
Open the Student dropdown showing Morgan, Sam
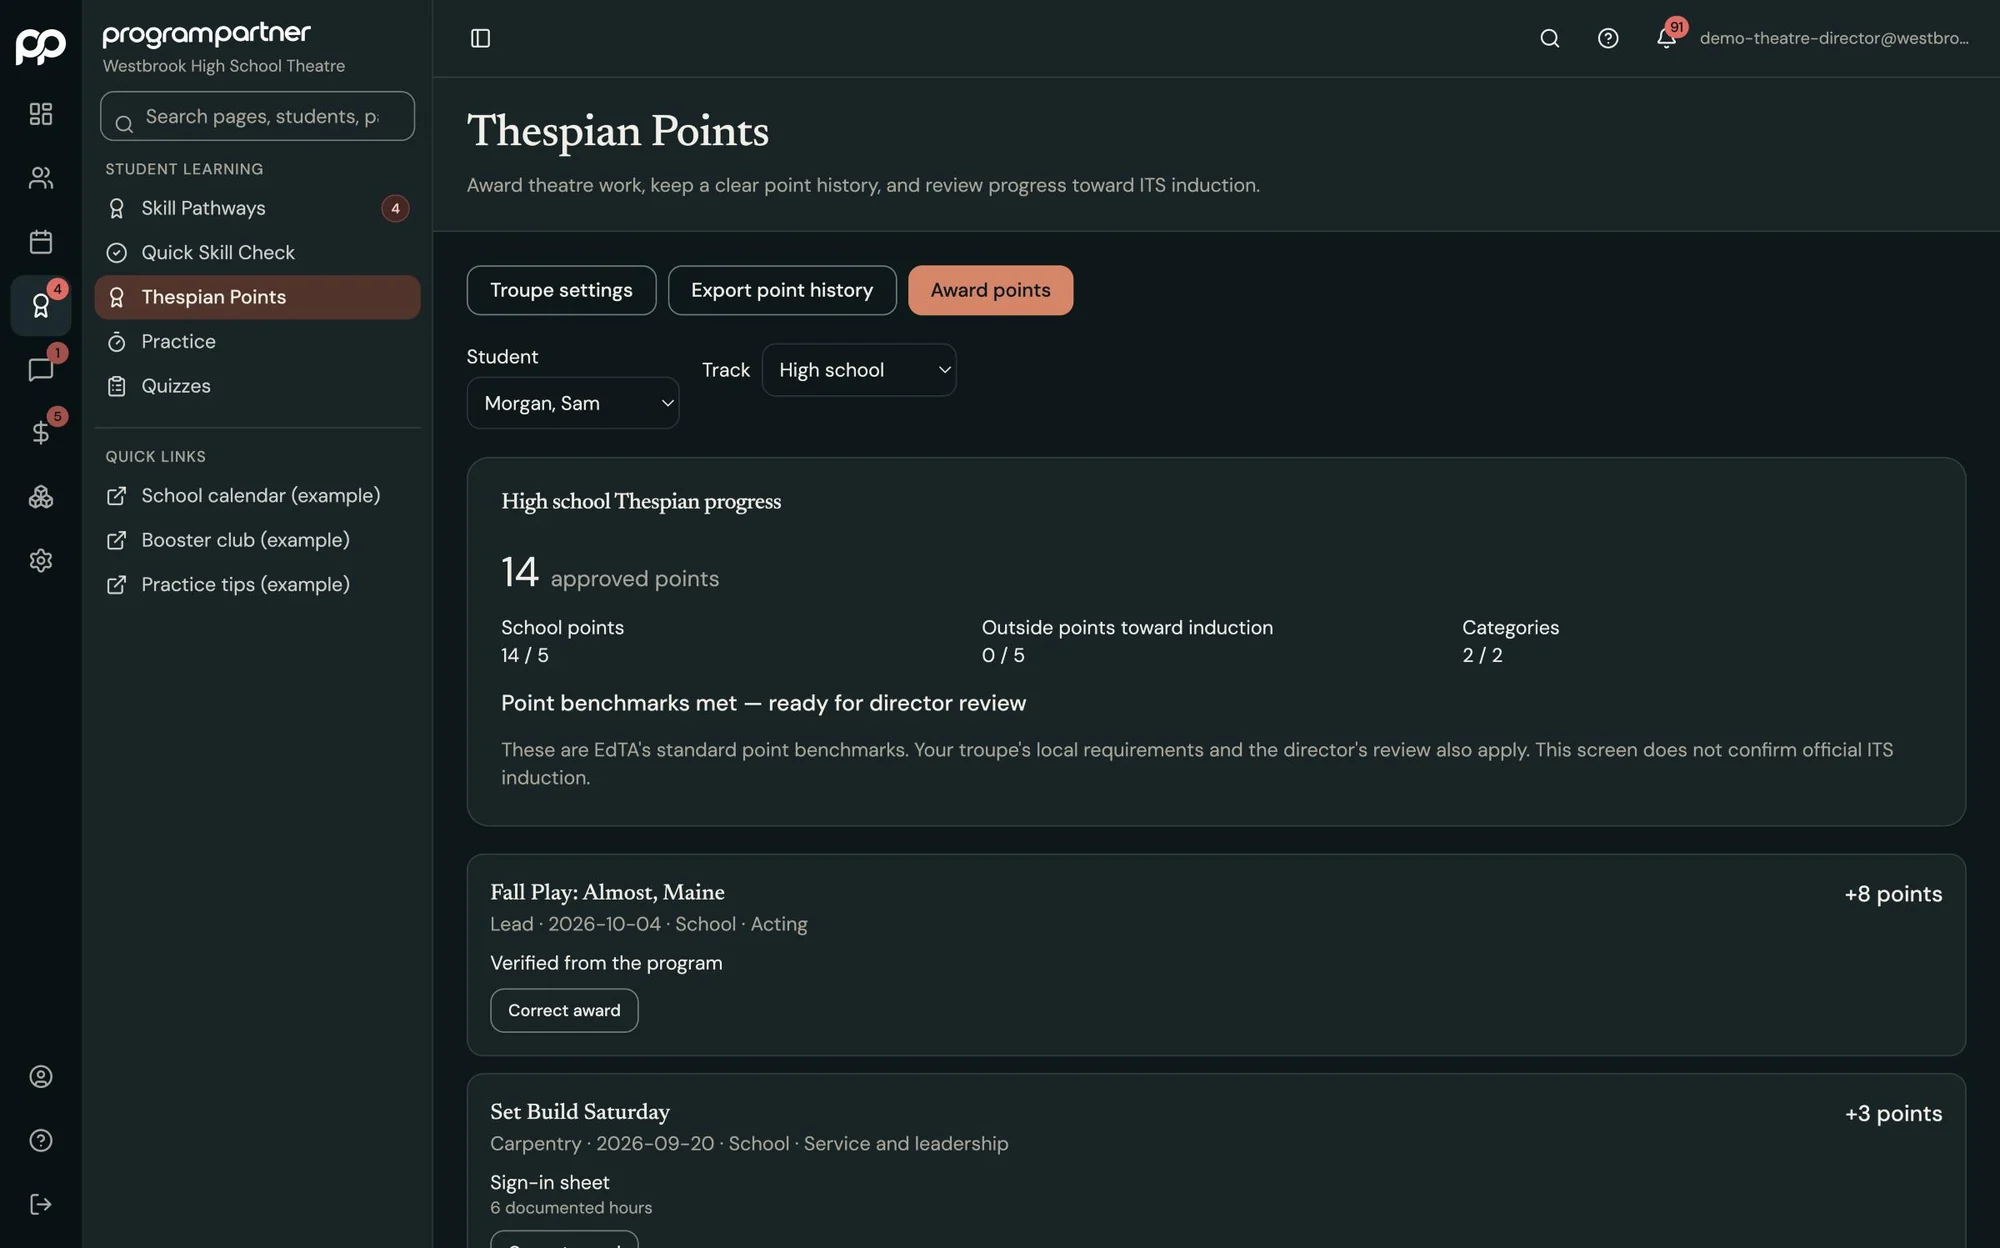tap(573, 403)
